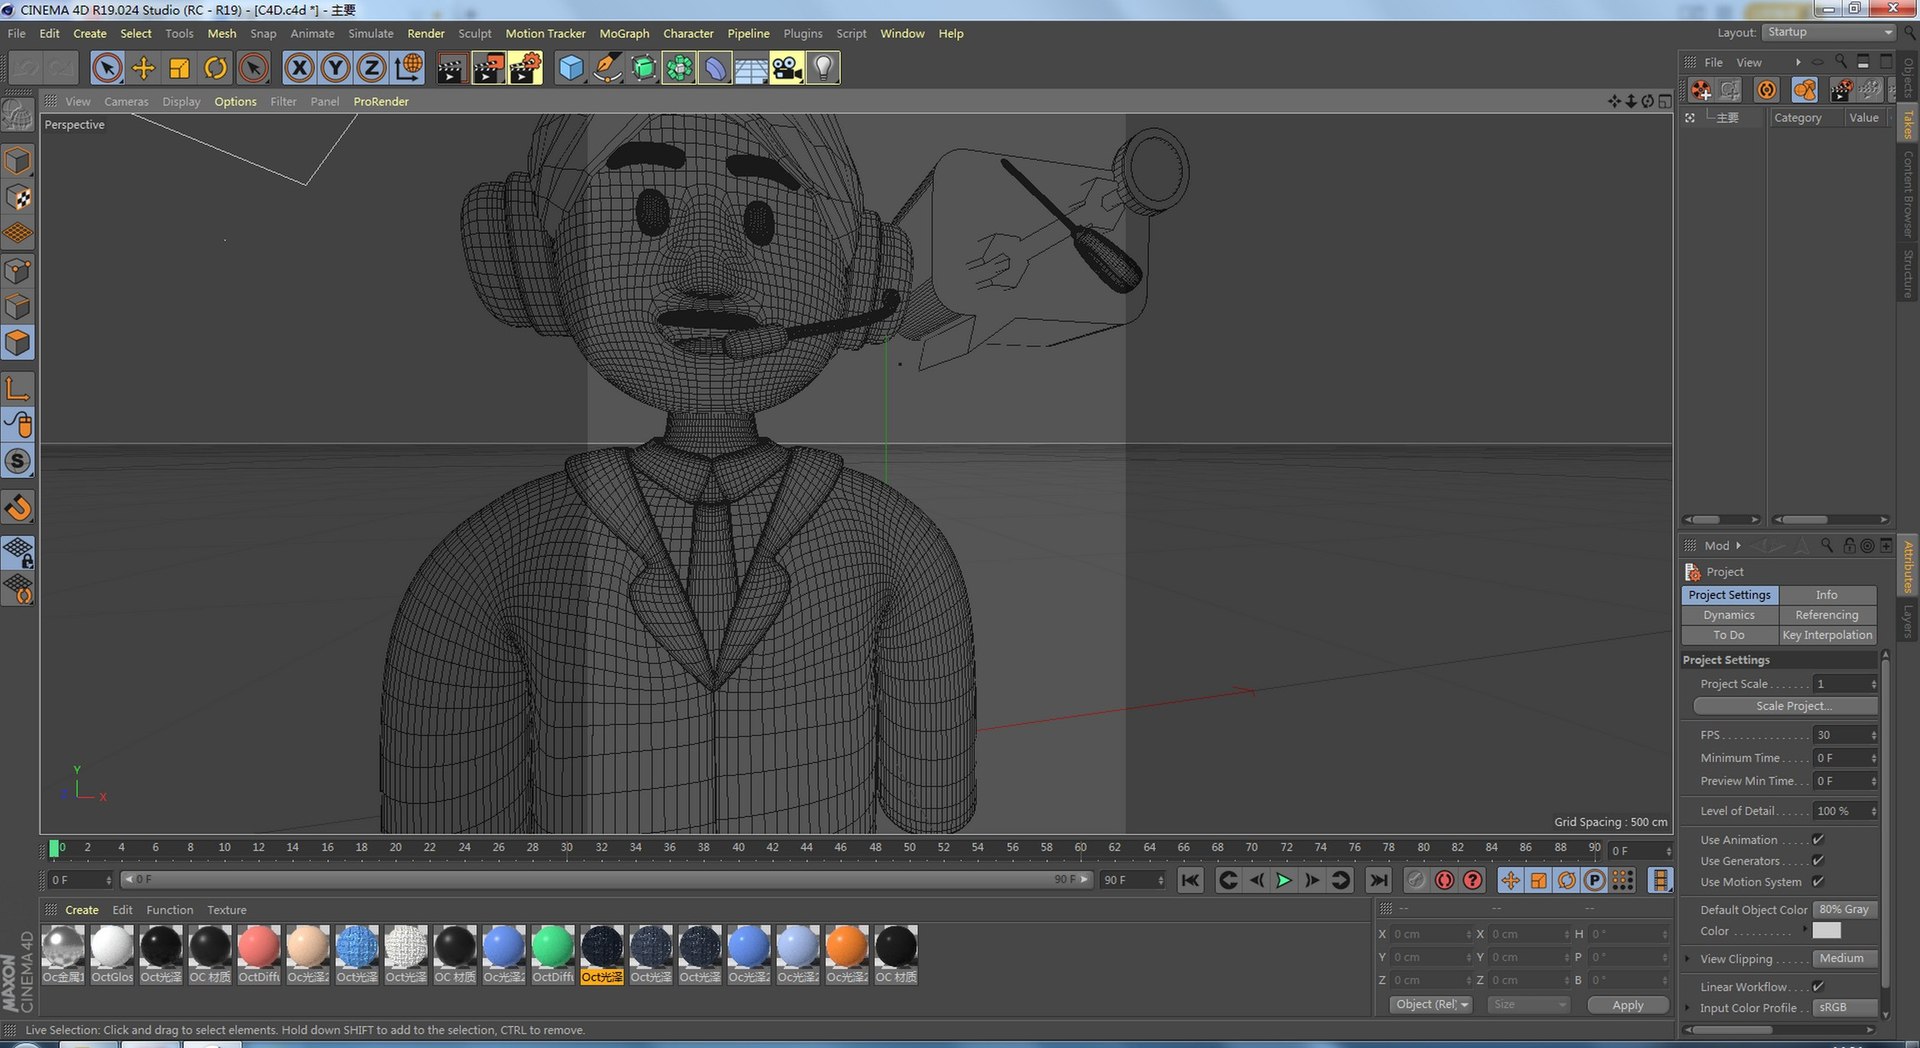Toggle Z axis lock icon
Image resolution: width=1920 pixels, height=1048 pixels.
click(x=371, y=68)
